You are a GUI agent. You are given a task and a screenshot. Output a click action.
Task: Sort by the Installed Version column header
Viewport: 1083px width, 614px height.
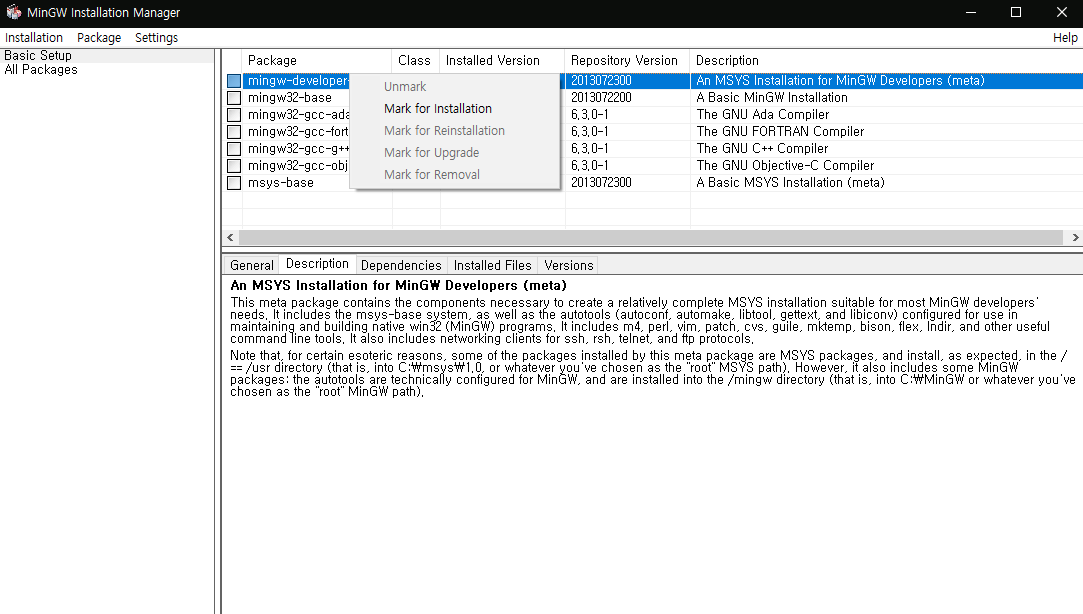502,61
